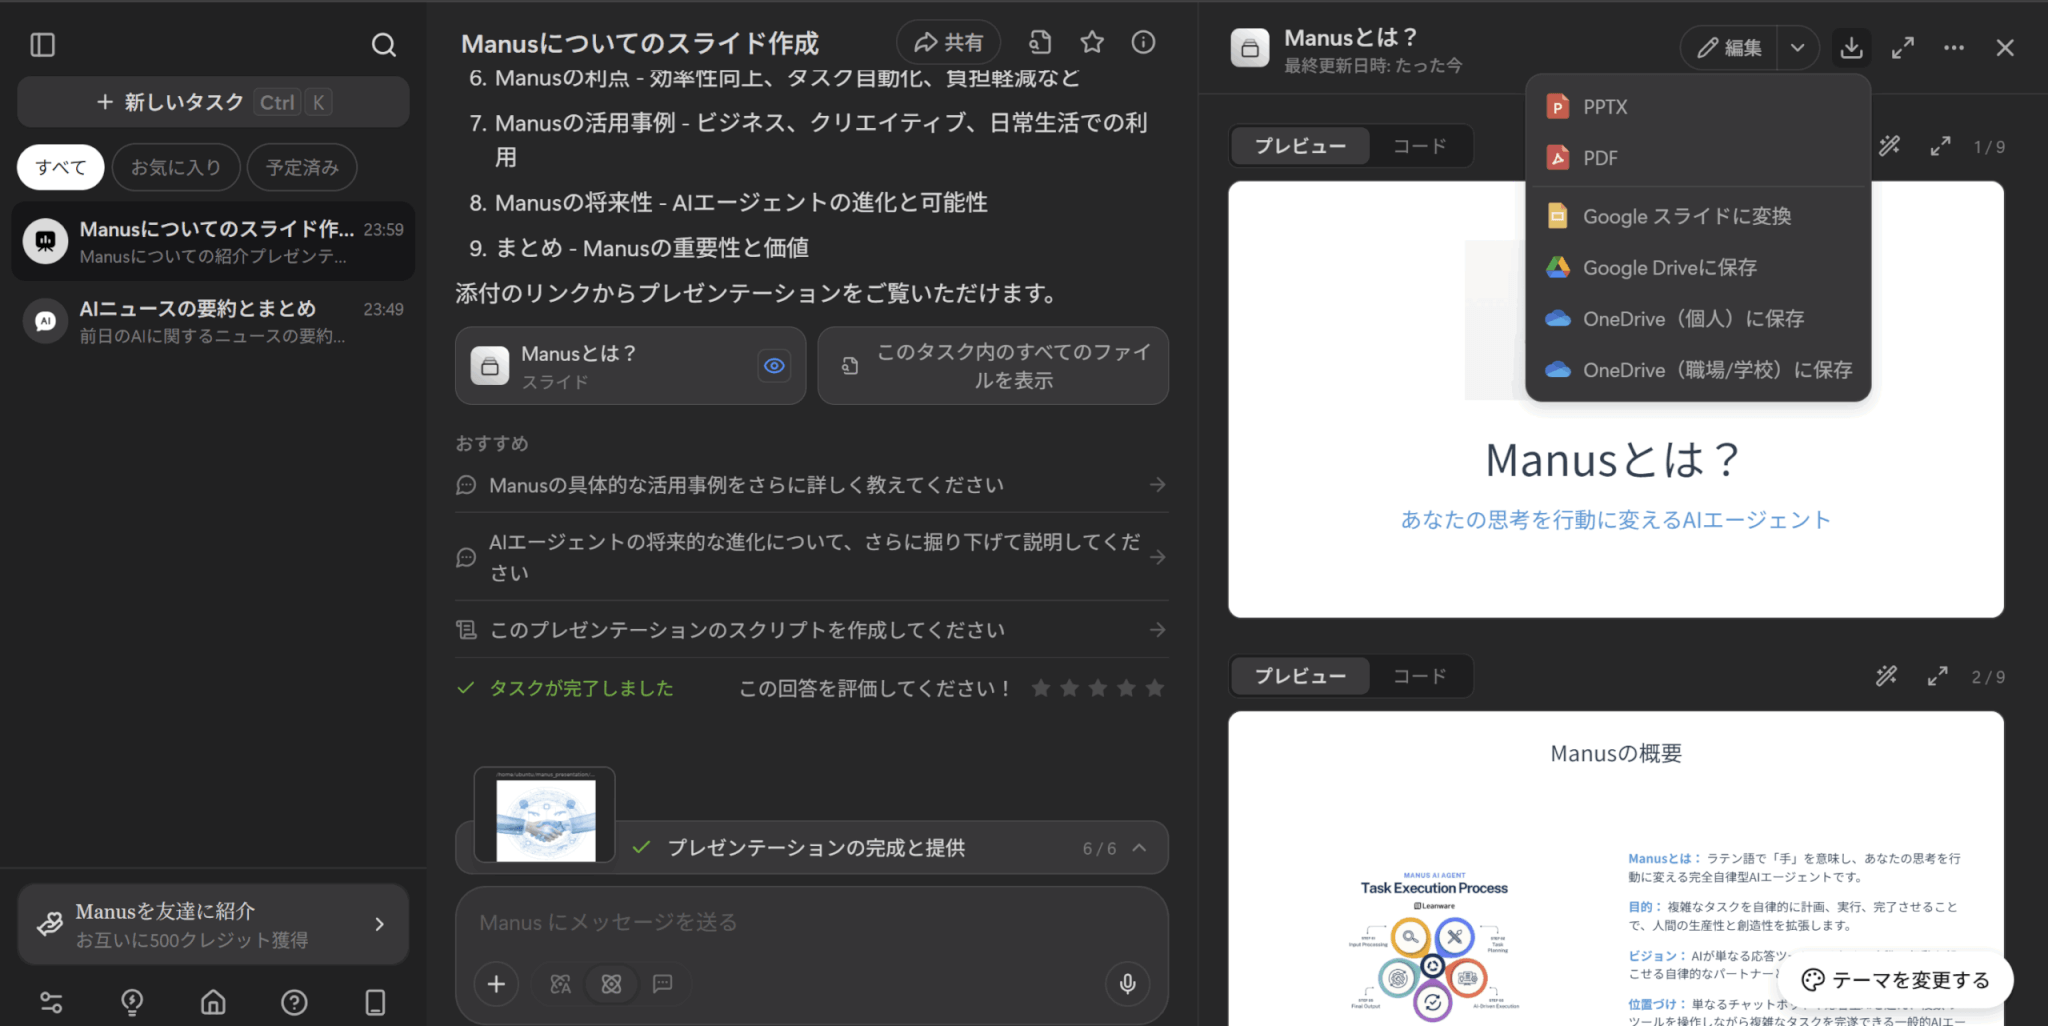Rate the answer with fifth star
The height and width of the screenshot is (1026, 2048).
(1155, 688)
